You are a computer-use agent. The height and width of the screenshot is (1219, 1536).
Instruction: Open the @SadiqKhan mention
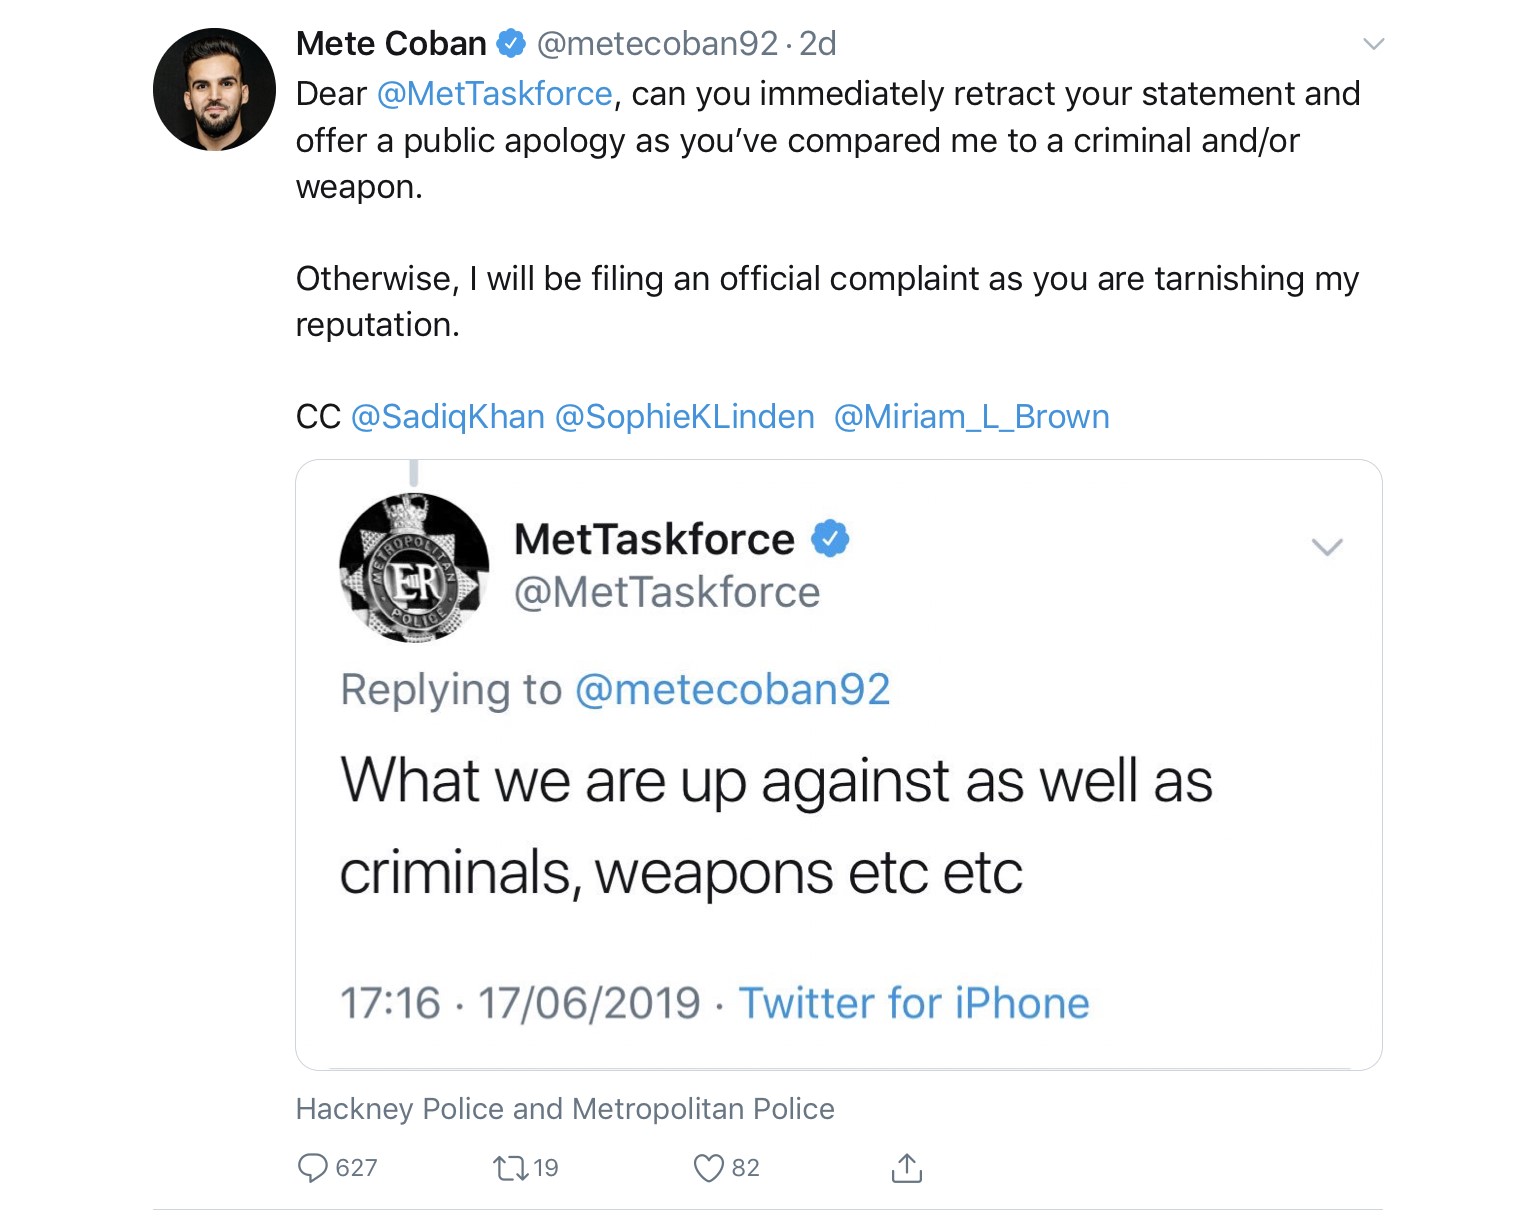pos(448,416)
